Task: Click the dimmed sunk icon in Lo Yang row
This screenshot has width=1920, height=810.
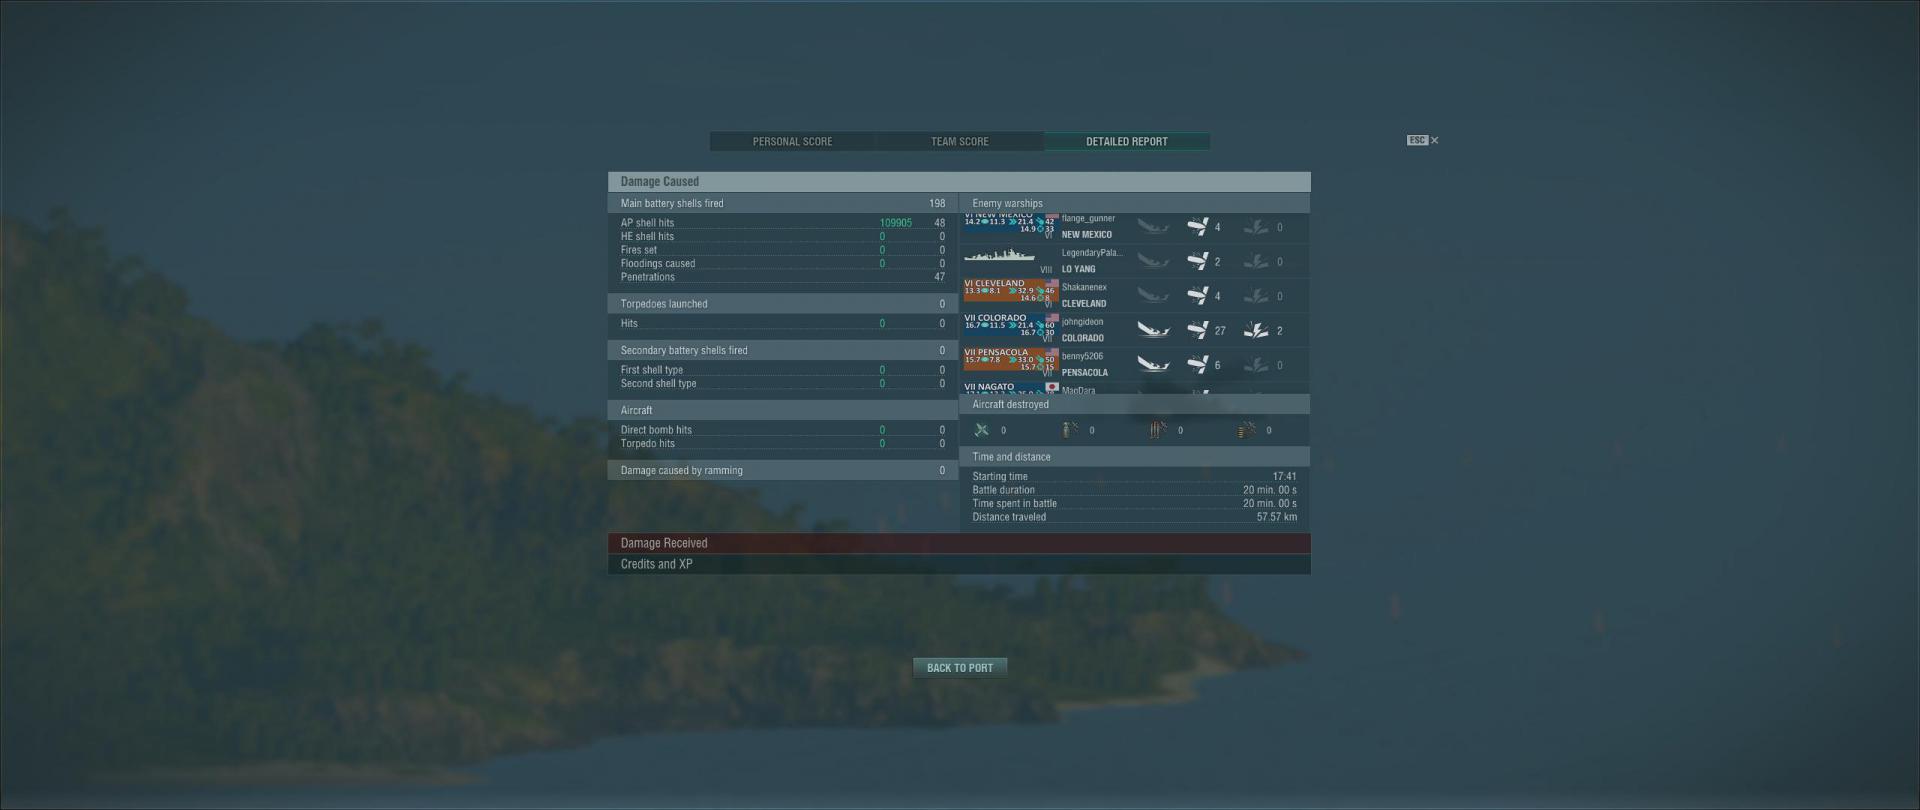Action: (1153, 261)
